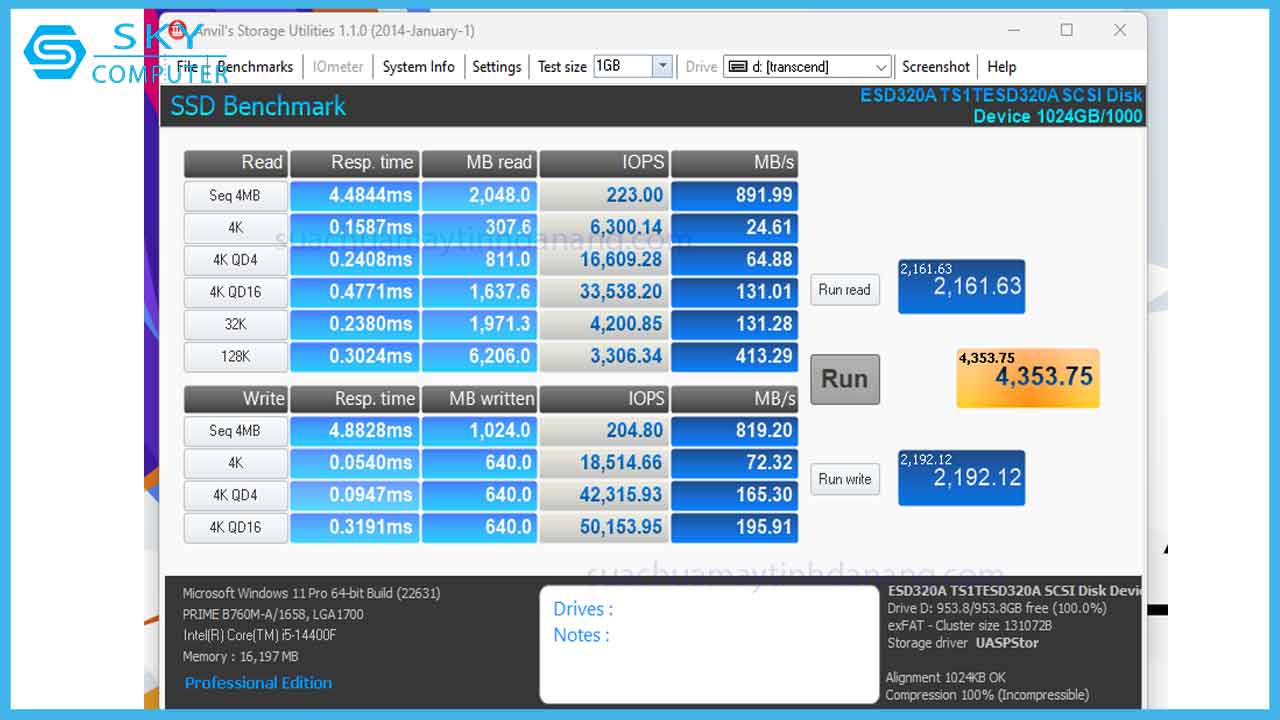Viewport: 1280px width, 720px height.
Task: Click the Run write button
Action: tap(844, 479)
